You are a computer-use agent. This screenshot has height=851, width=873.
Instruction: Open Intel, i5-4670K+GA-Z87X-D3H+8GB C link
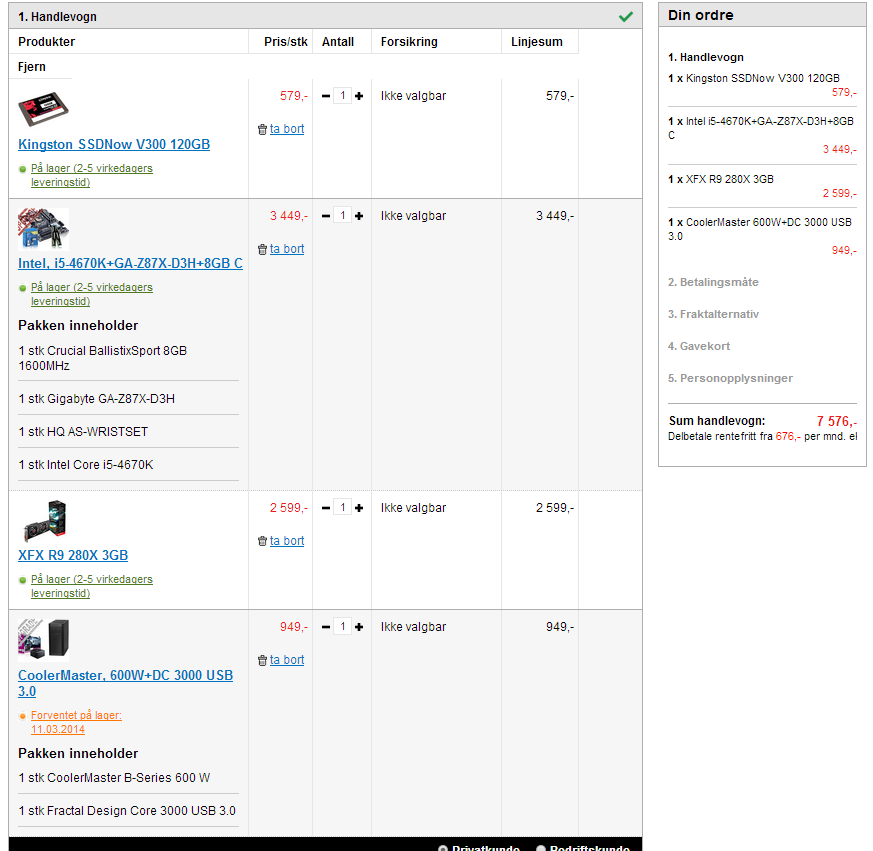click(x=130, y=263)
